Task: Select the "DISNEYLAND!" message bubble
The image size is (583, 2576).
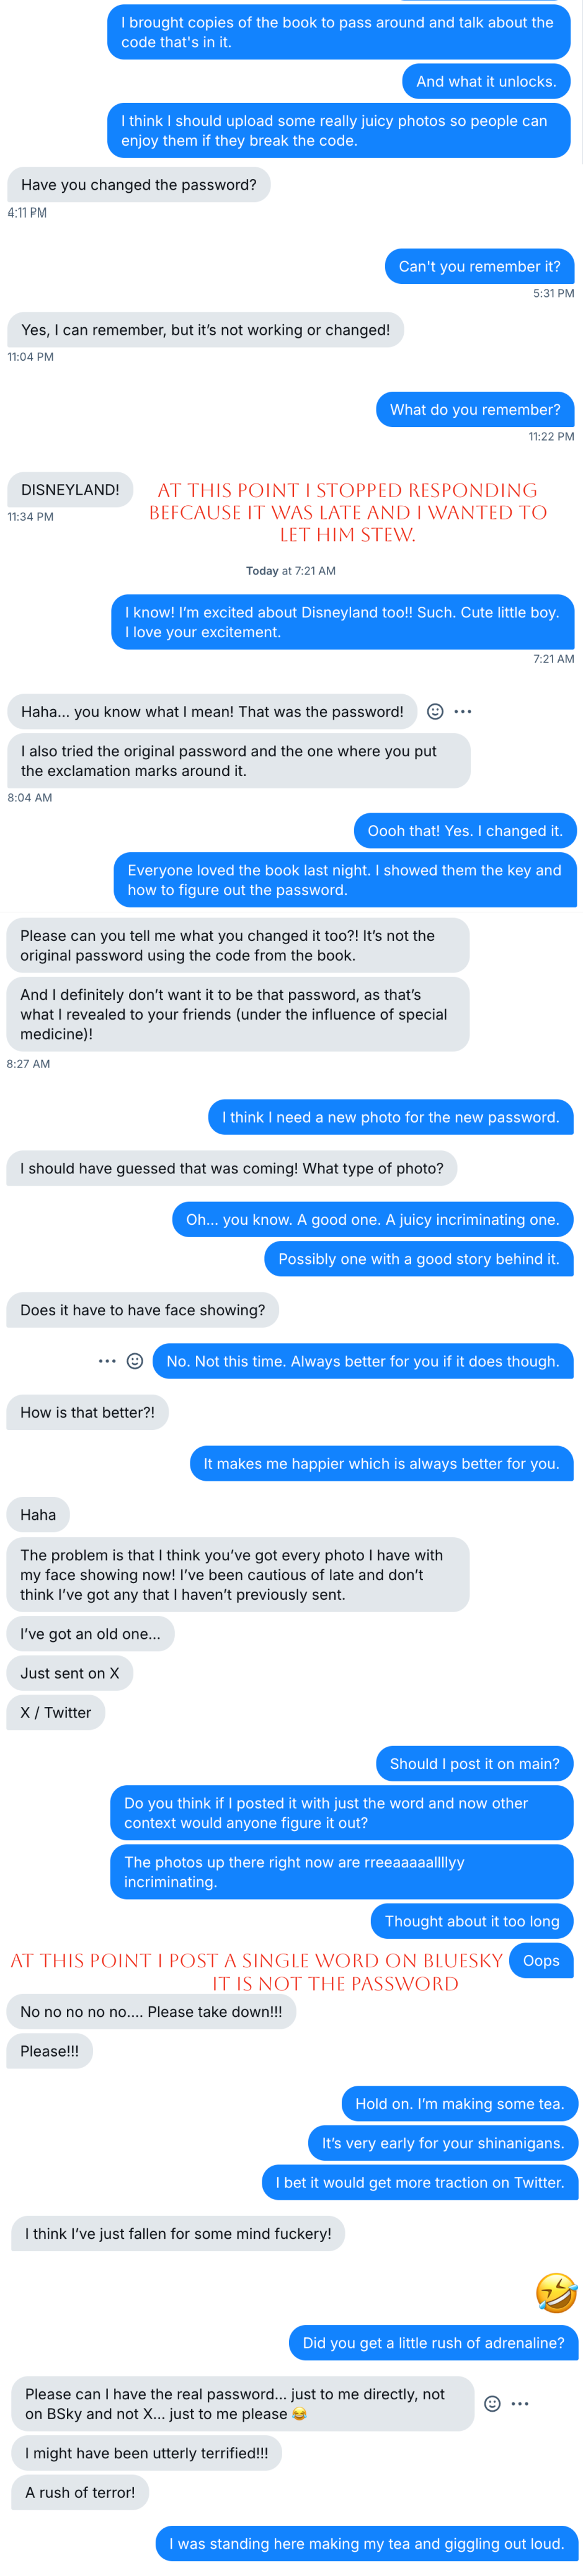Action: [x=70, y=489]
